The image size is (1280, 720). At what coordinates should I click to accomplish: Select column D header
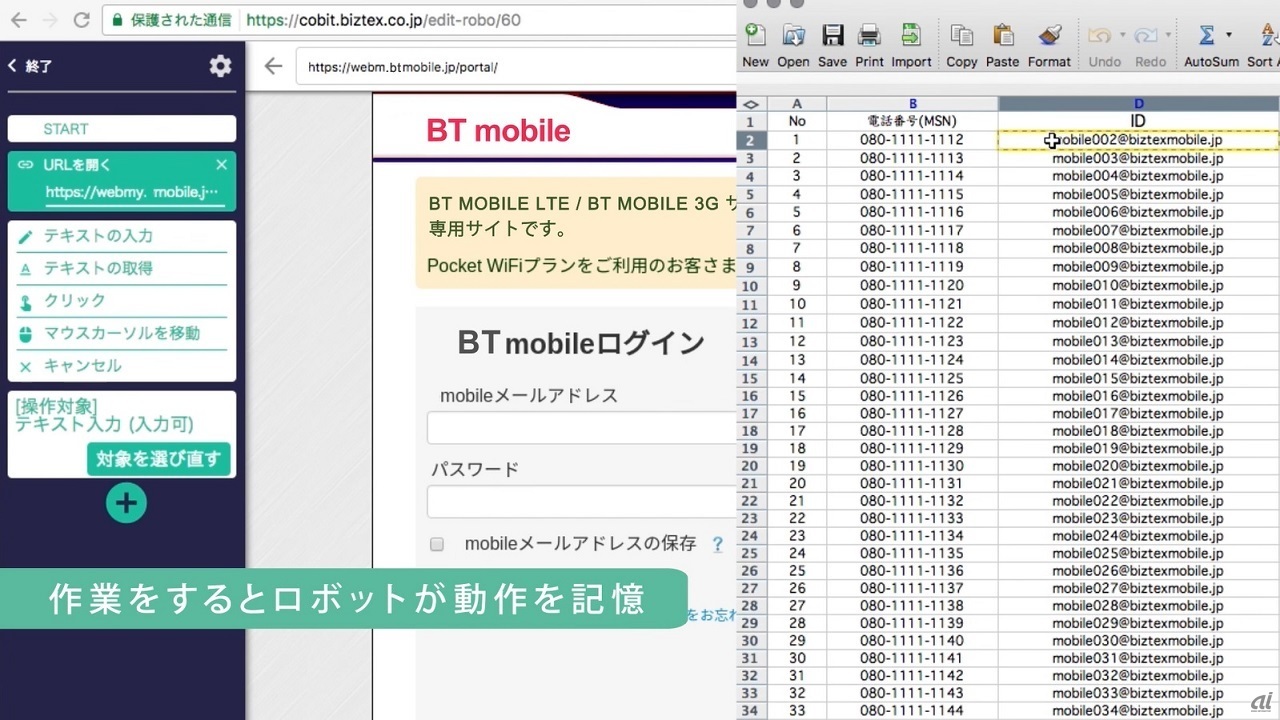(1139, 104)
